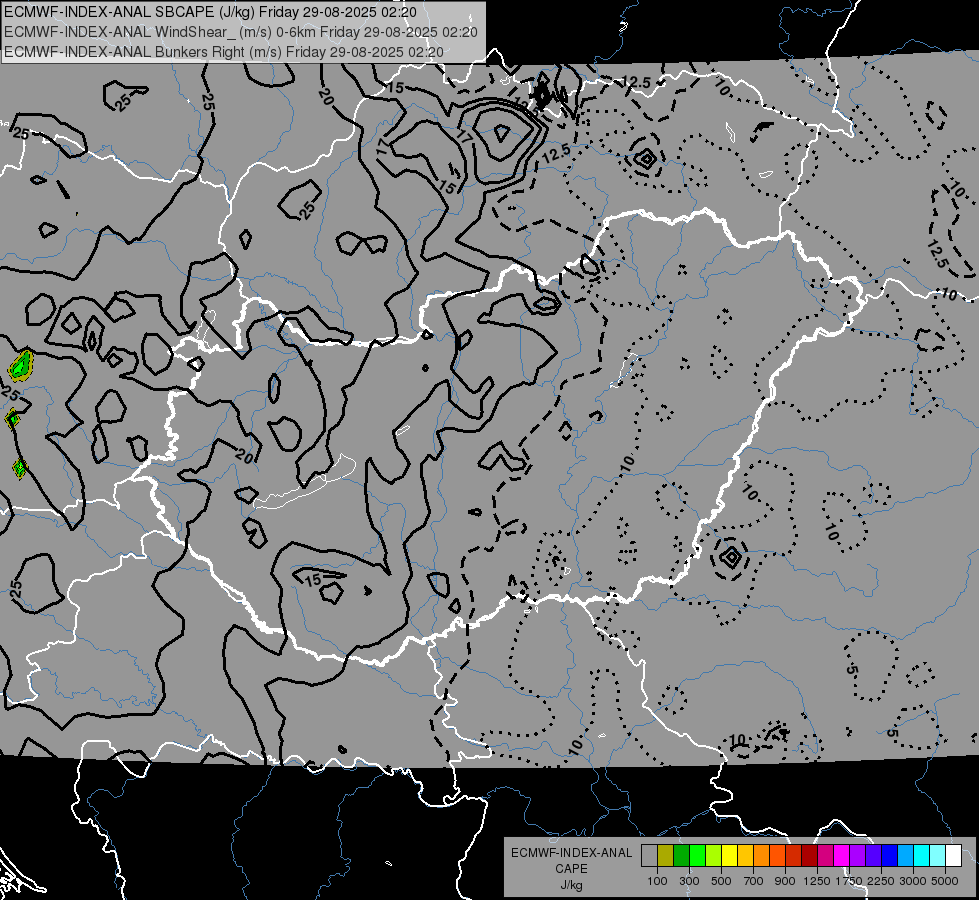This screenshot has height=900, width=979.
Task: Pick the dark green legend swatch
Action: (x=681, y=856)
